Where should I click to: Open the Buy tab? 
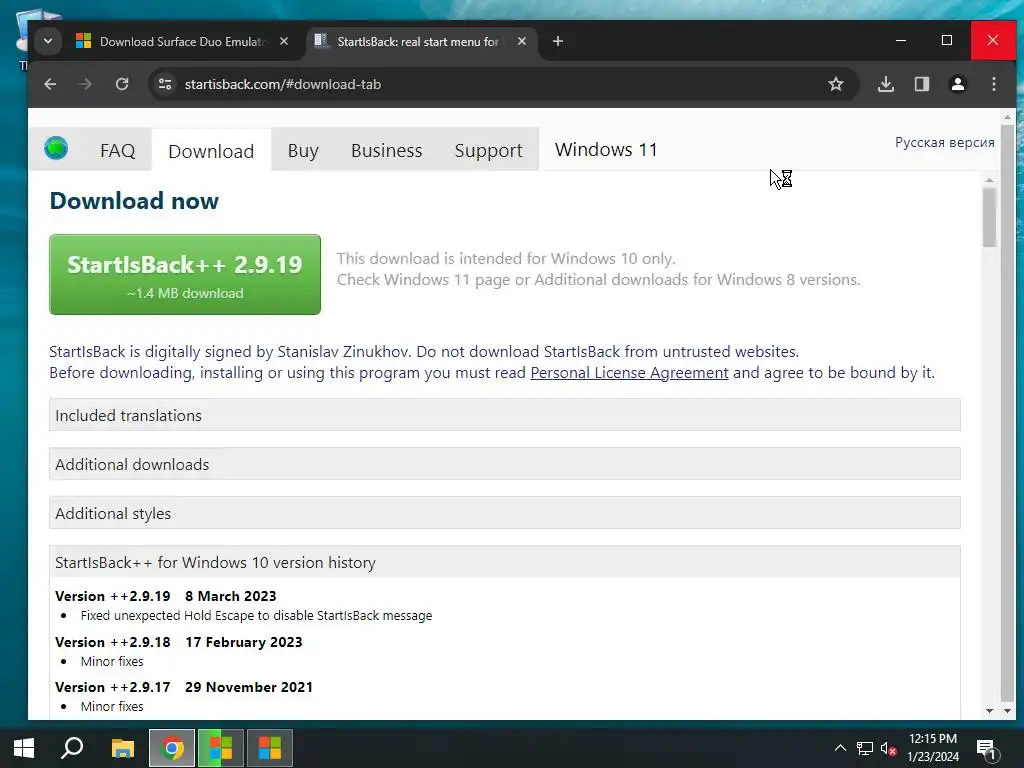click(303, 151)
